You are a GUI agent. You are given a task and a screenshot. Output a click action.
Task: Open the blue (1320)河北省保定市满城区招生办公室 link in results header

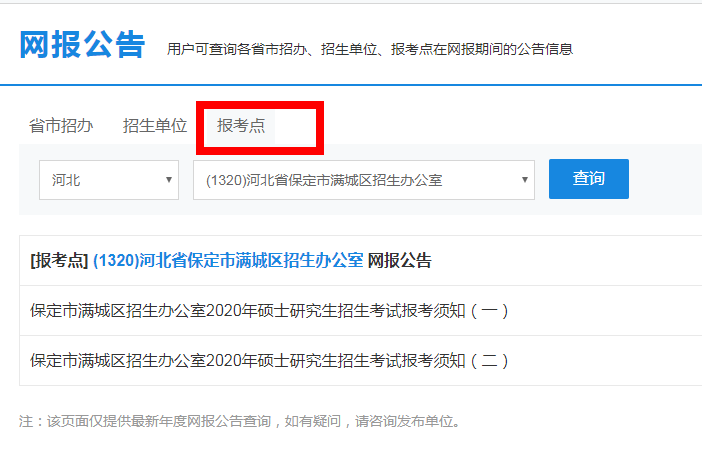pos(228,261)
